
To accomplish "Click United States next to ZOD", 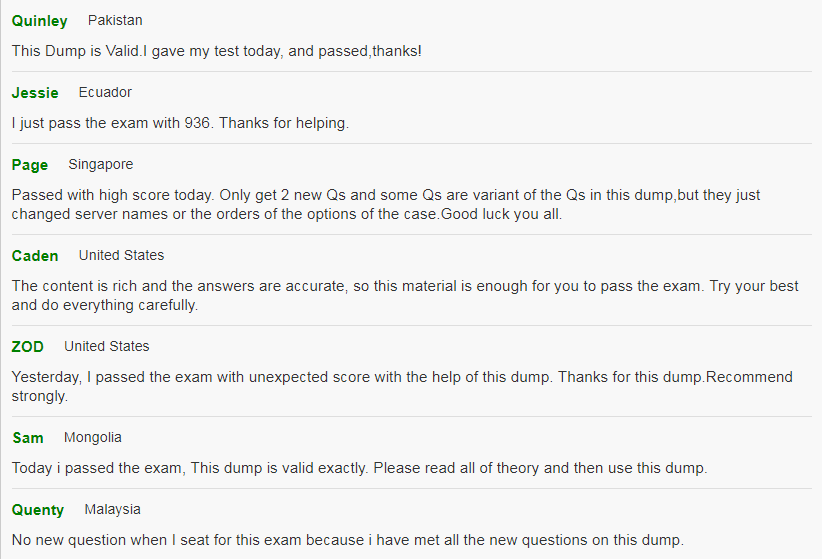I will click(x=106, y=346).
